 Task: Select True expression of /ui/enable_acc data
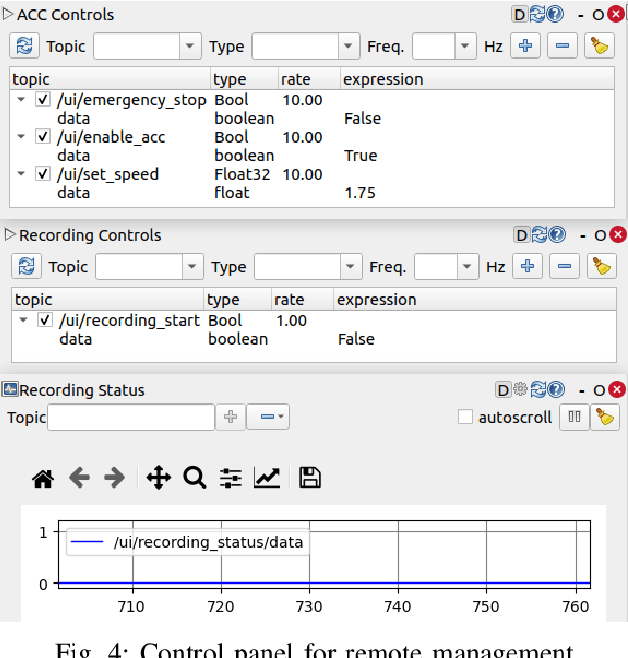point(361,156)
